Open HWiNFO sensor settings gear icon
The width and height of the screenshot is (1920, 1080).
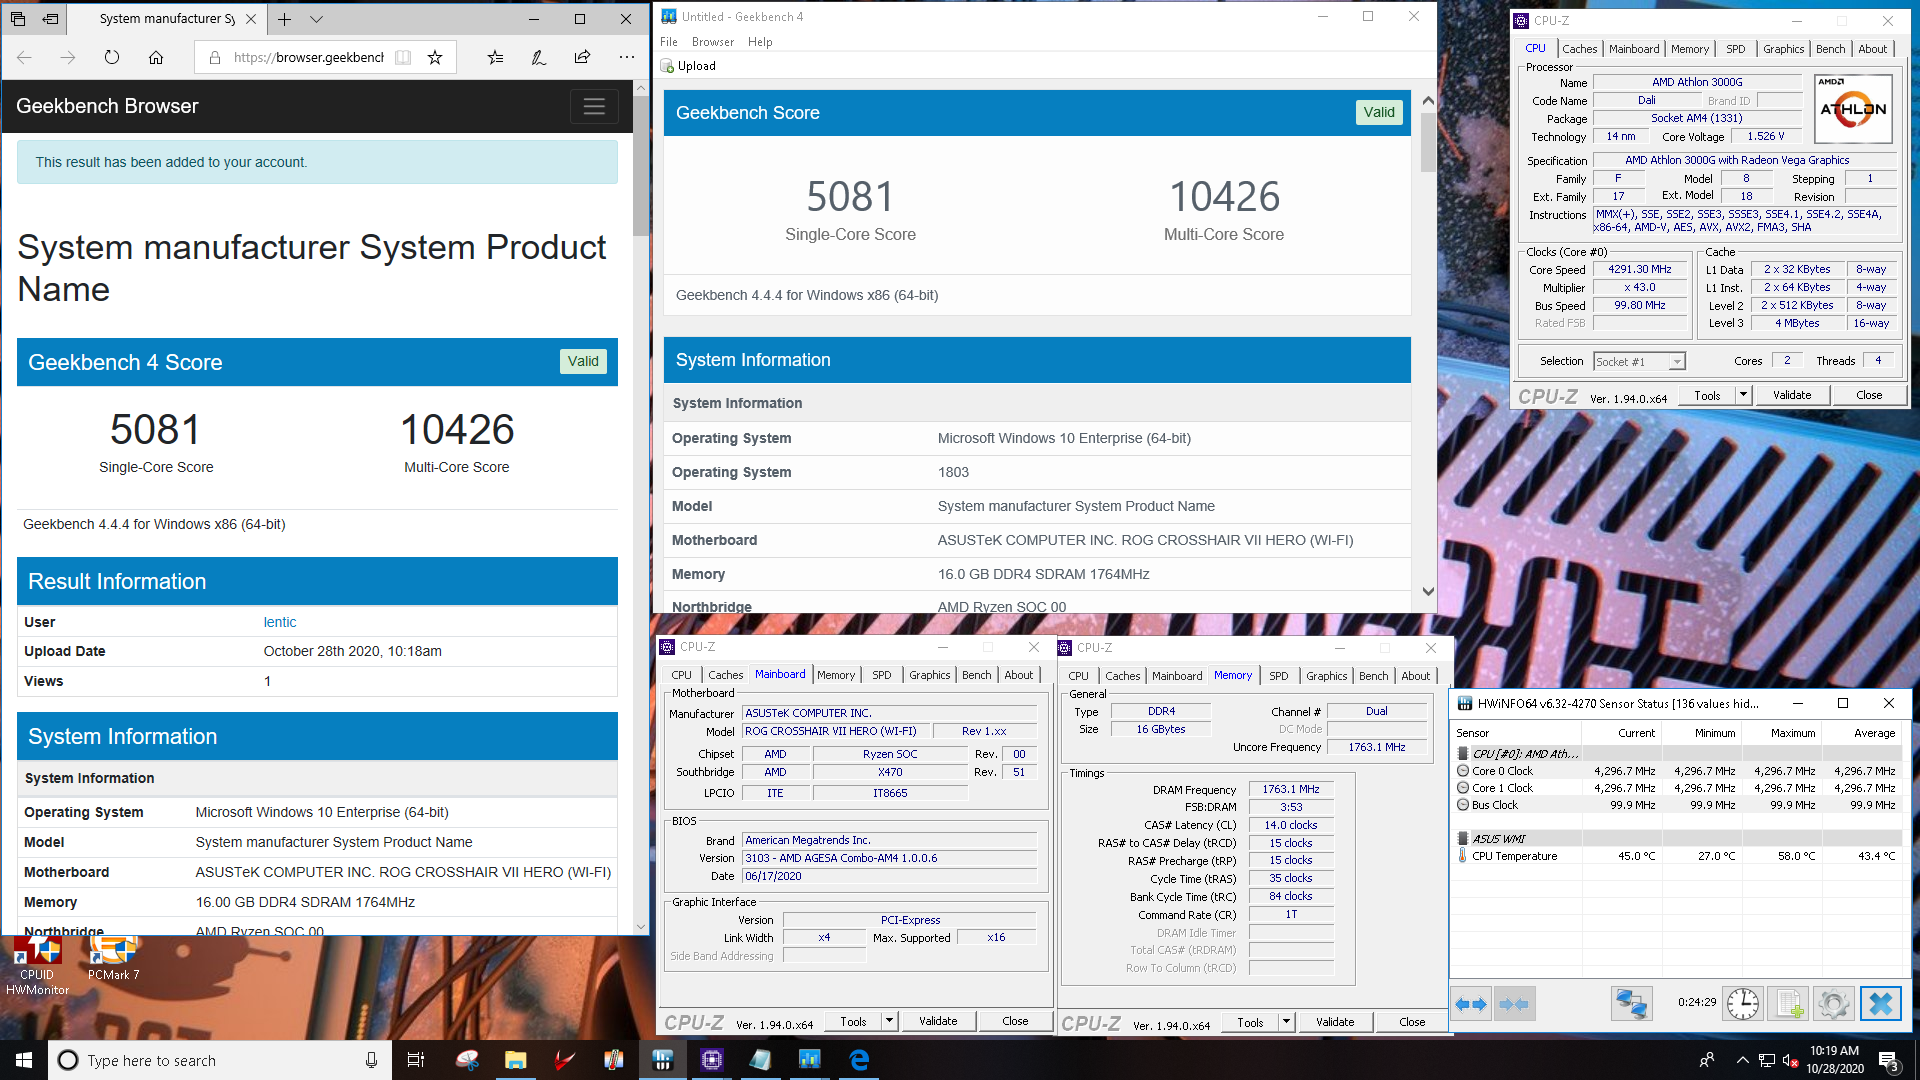coord(1834,1003)
